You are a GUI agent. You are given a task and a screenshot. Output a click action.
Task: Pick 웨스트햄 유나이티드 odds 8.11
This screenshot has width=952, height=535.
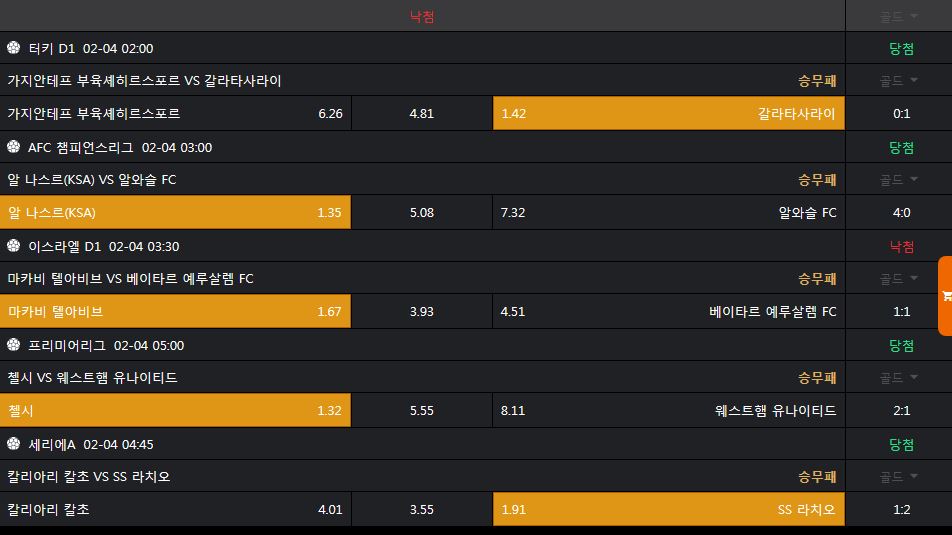coord(668,411)
